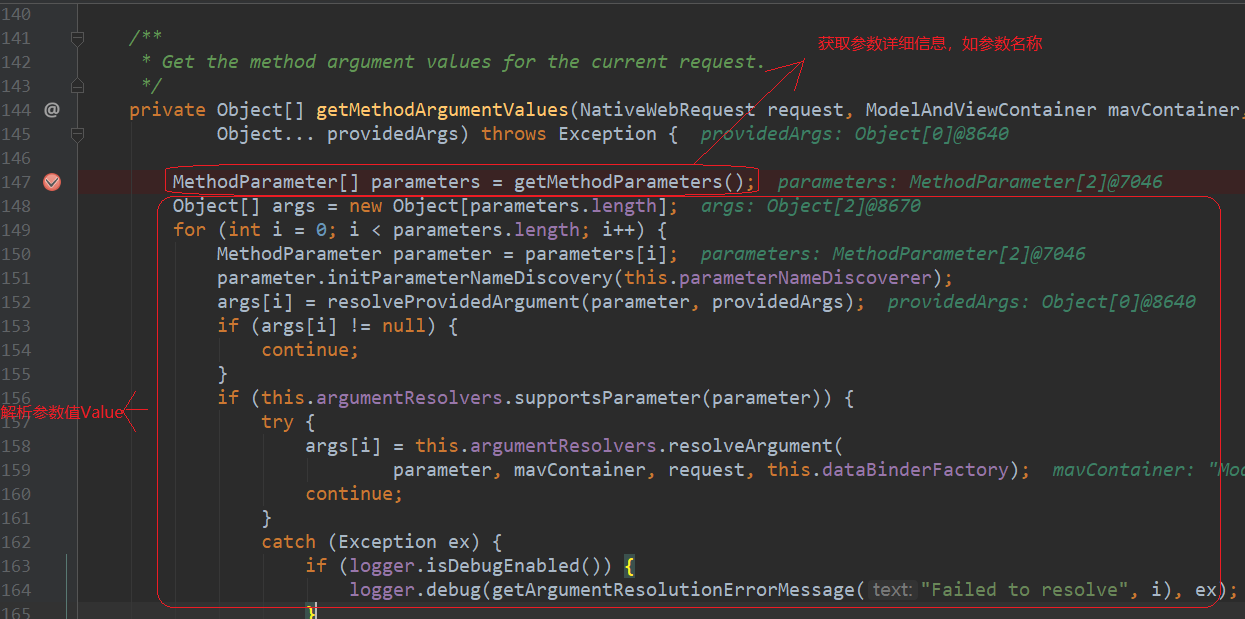Click the 'continue;' statement on line 160
The image size is (1245, 619).
tap(354, 494)
